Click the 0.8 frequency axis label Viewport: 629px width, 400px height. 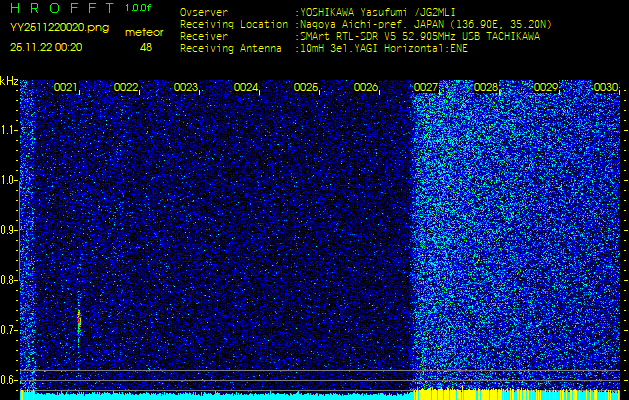pos(9,280)
